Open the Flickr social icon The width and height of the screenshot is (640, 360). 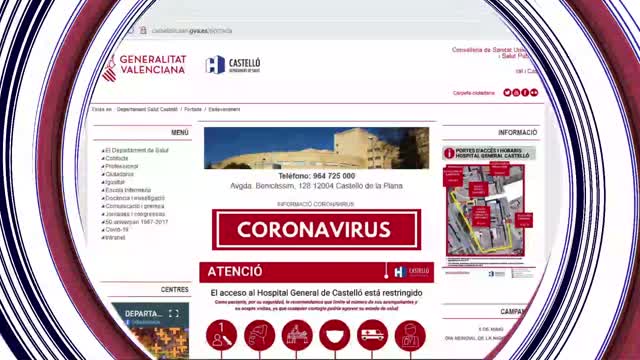(x=534, y=93)
